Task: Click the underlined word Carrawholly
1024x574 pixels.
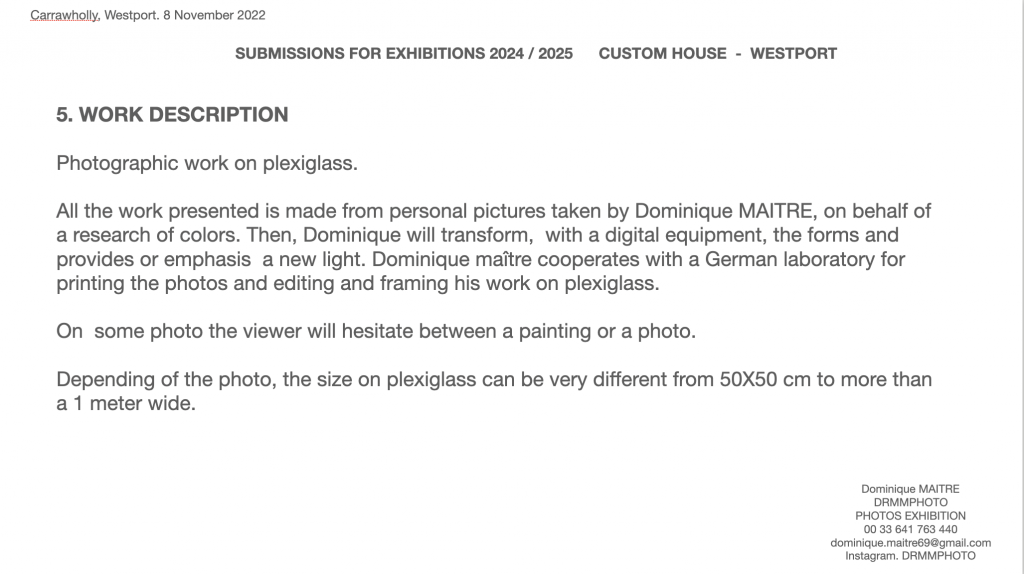Action: (x=64, y=15)
